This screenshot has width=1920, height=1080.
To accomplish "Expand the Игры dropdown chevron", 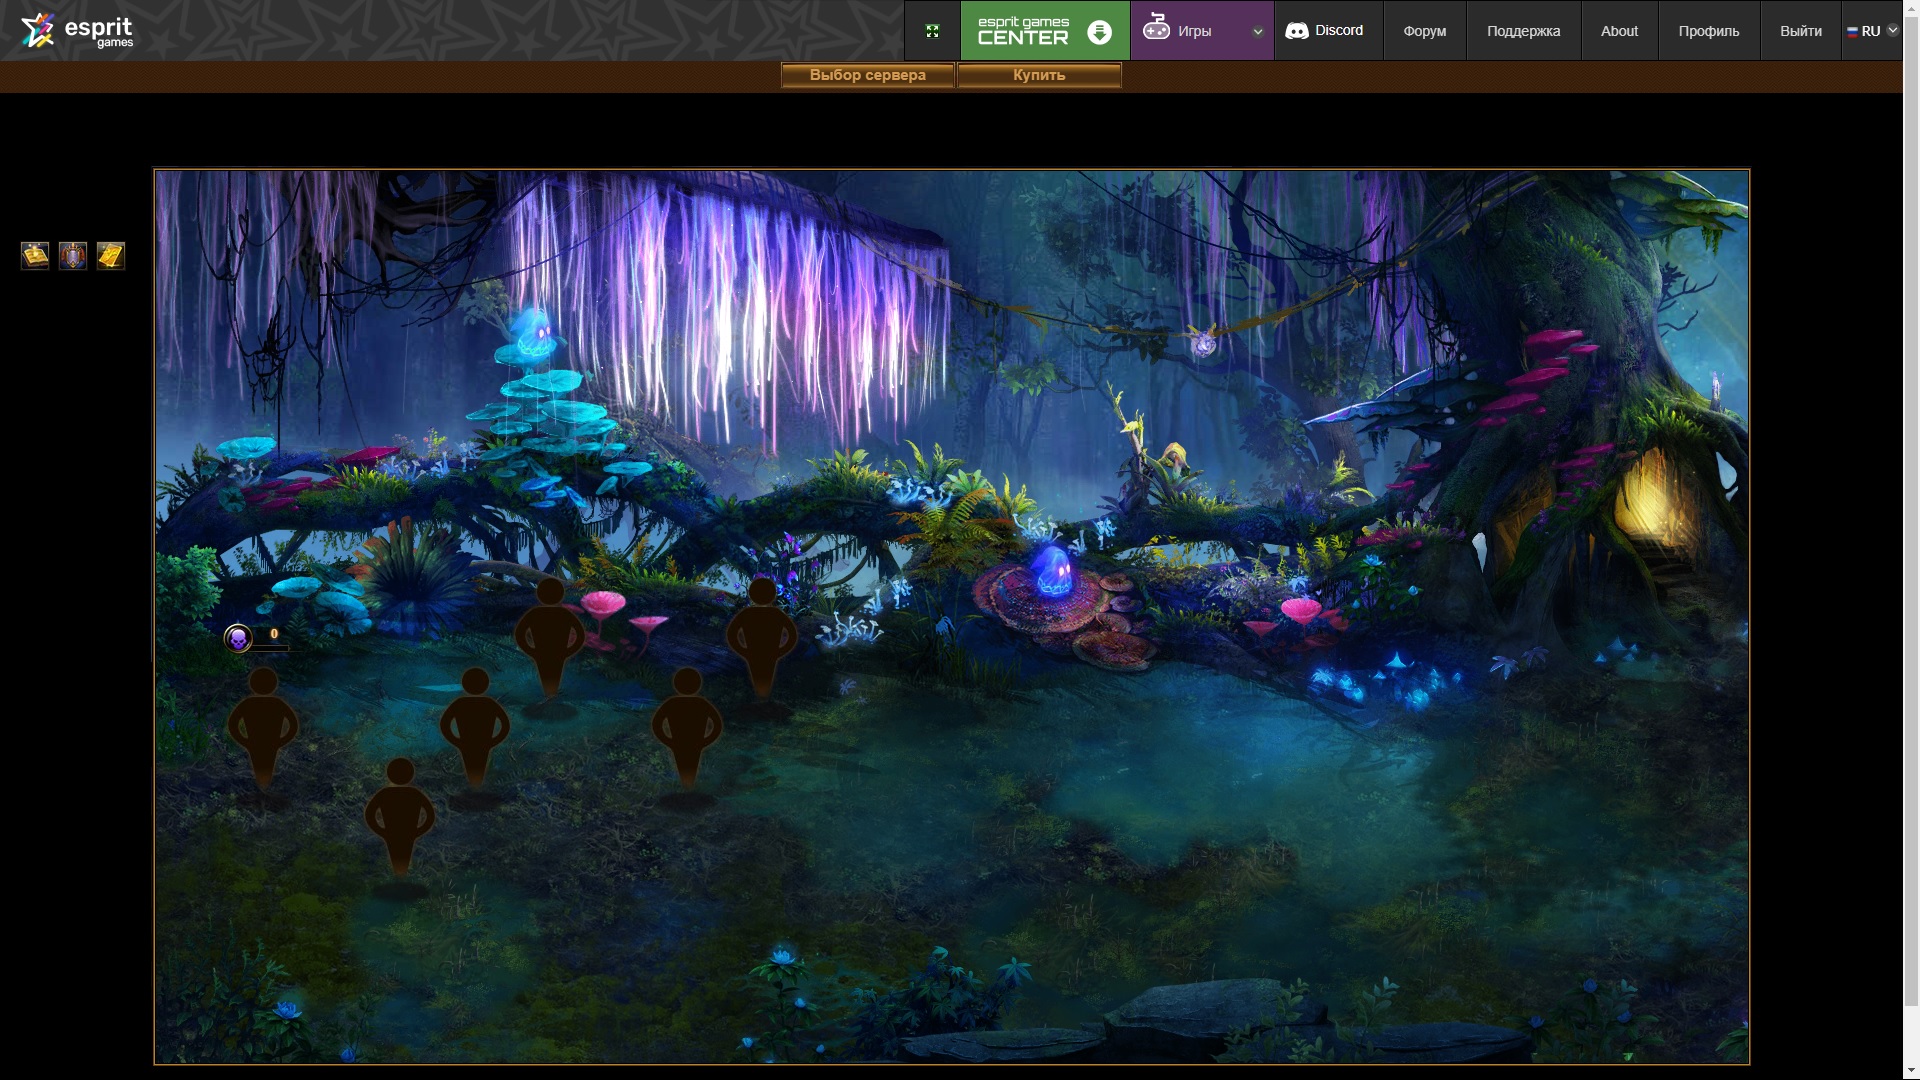I will click(1258, 32).
